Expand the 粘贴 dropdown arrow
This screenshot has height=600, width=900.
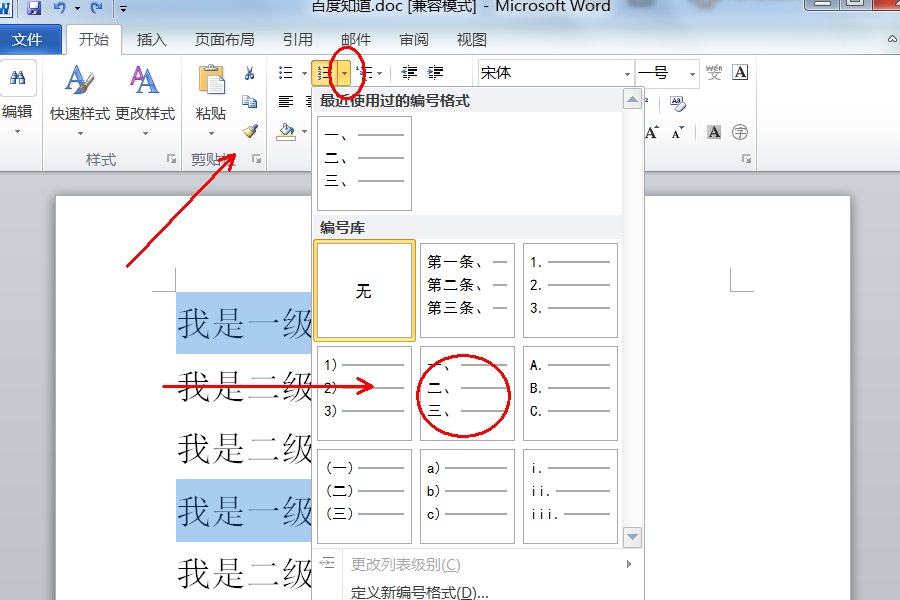tap(211, 133)
